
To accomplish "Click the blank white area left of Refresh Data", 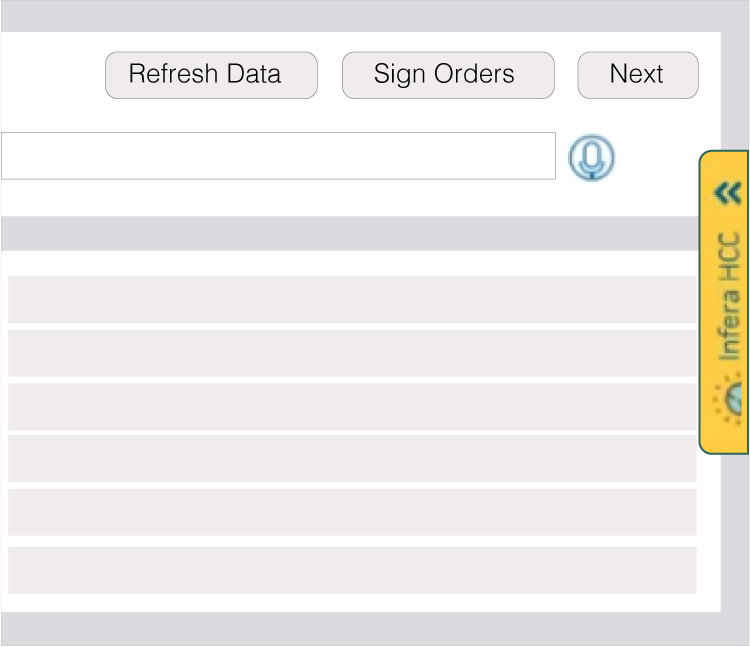I will coord(50,75).
